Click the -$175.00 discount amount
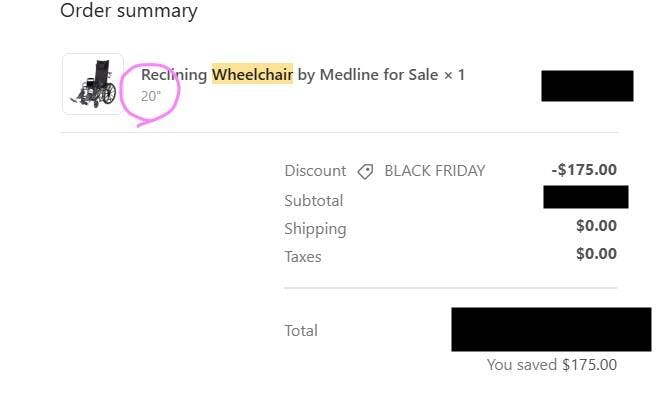 pyautogui.click(x=584, y=170)
